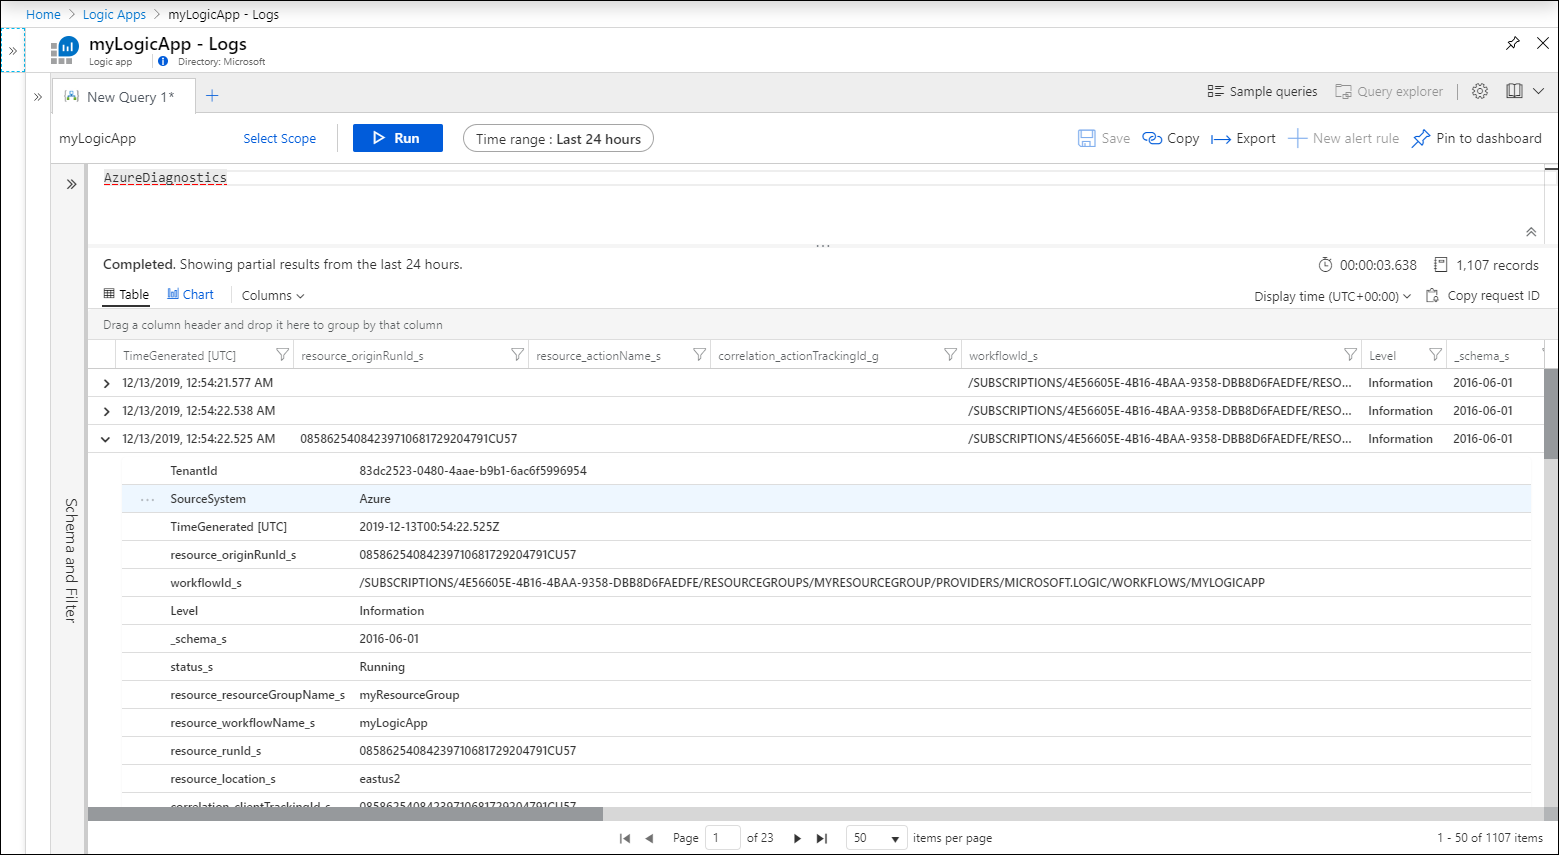This screenshot has height=855, width=1559.
Task: Click the Select Scope link
Action: click(x=279, y=139)
